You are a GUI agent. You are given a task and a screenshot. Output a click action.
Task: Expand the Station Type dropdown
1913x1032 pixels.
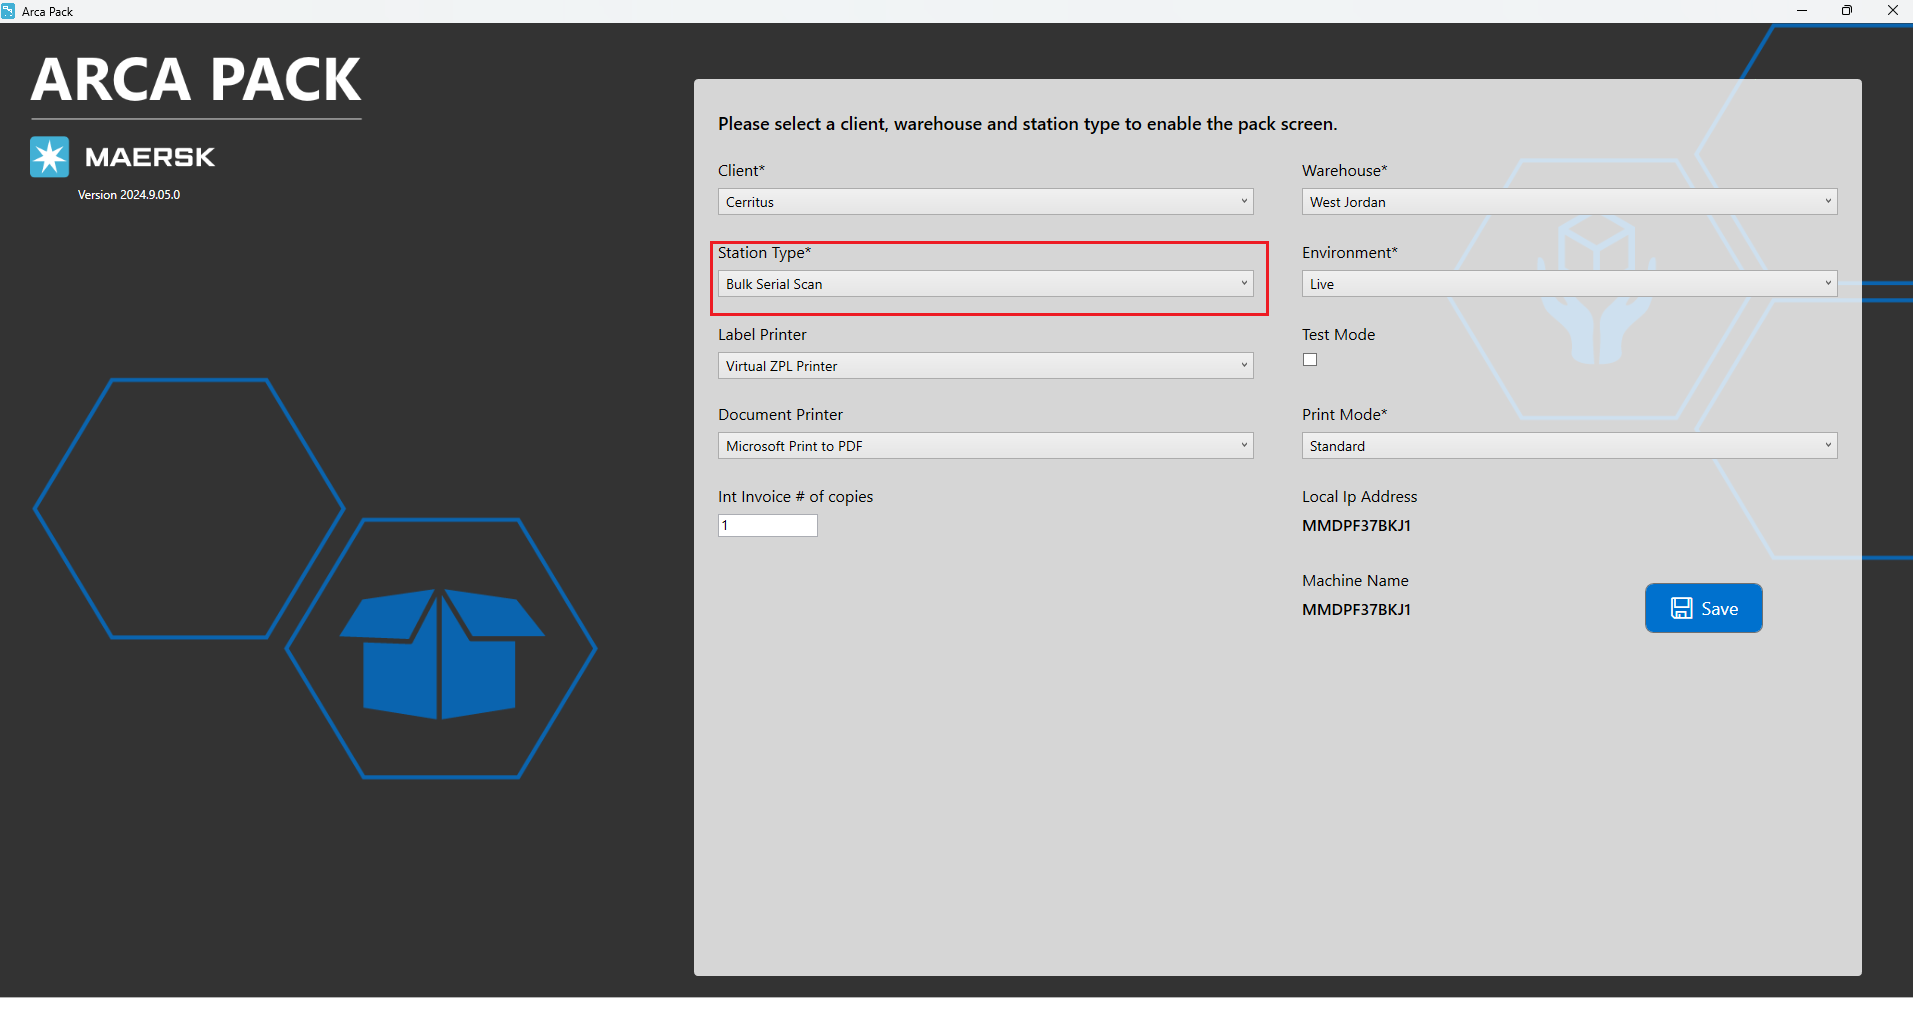[985, 284]
